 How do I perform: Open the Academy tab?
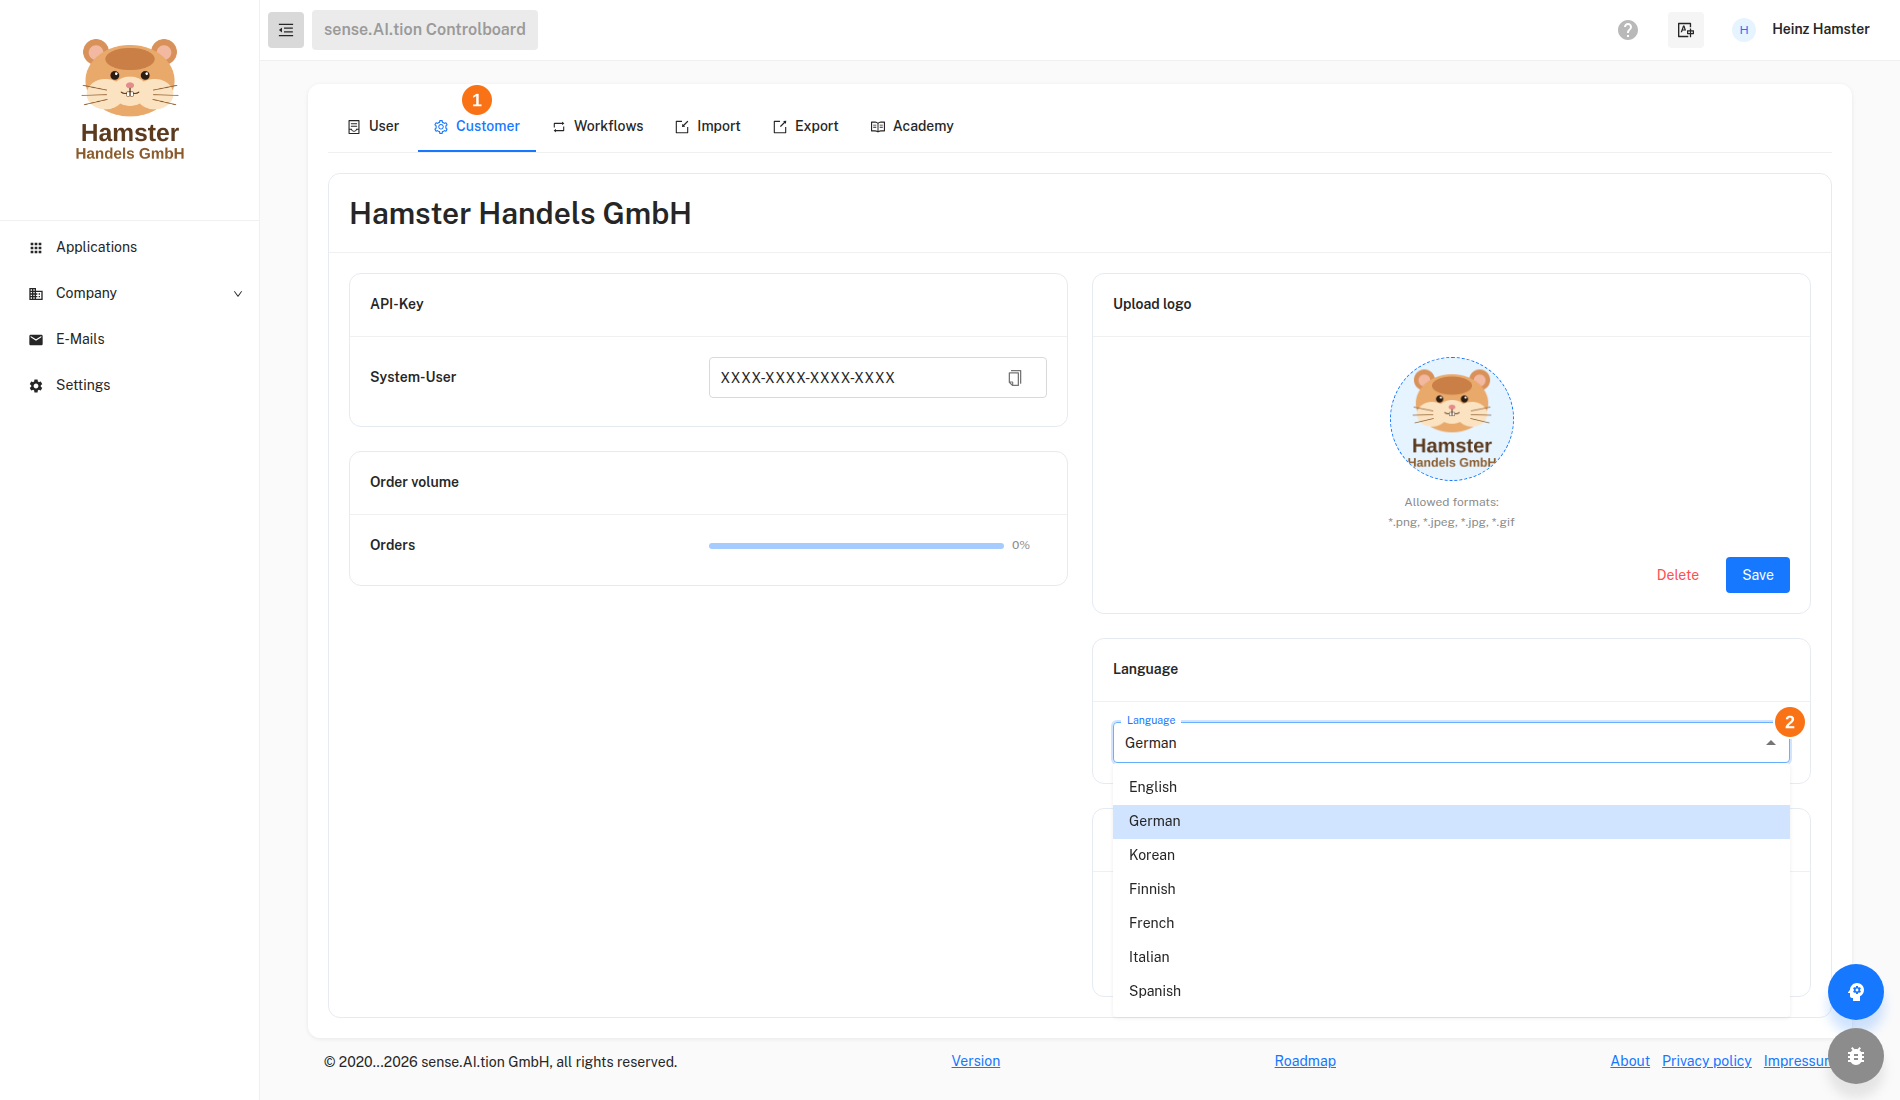[x=912, y=126]
